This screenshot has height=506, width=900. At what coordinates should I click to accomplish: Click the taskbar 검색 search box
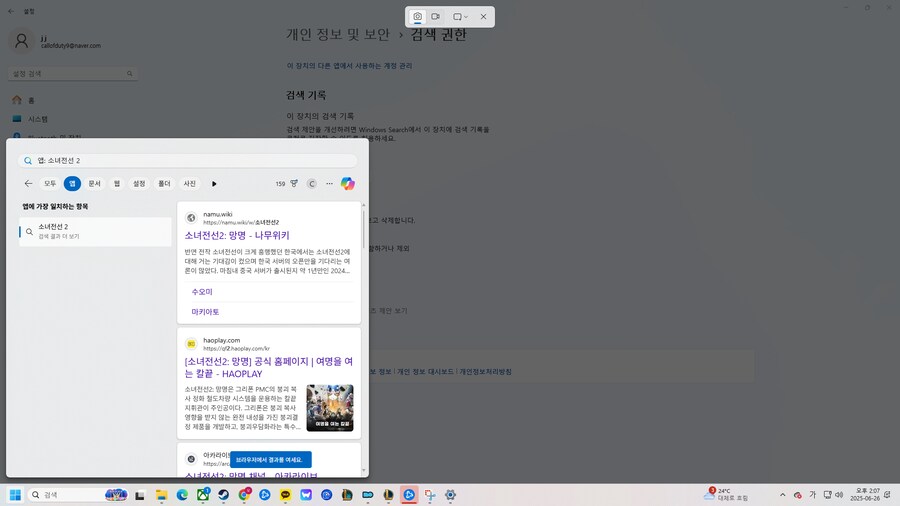tap(78, 495)
